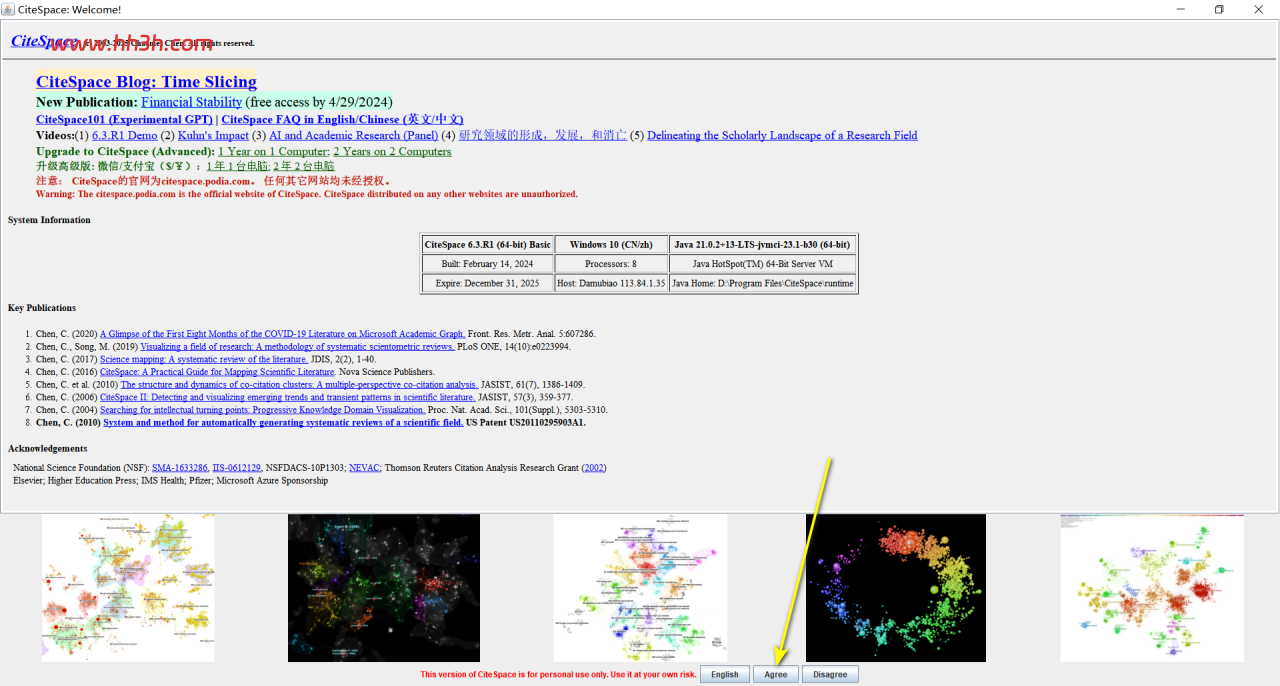Click the Java Home path table cell

[762, 283]
